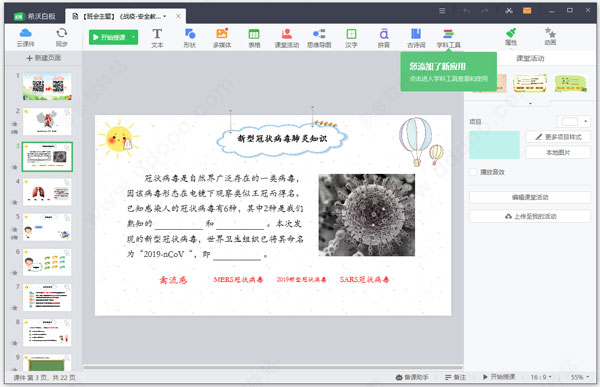Select the 文本 text tool
The width and height of the screenshot is (600, 387).
[x=157, y=38]
